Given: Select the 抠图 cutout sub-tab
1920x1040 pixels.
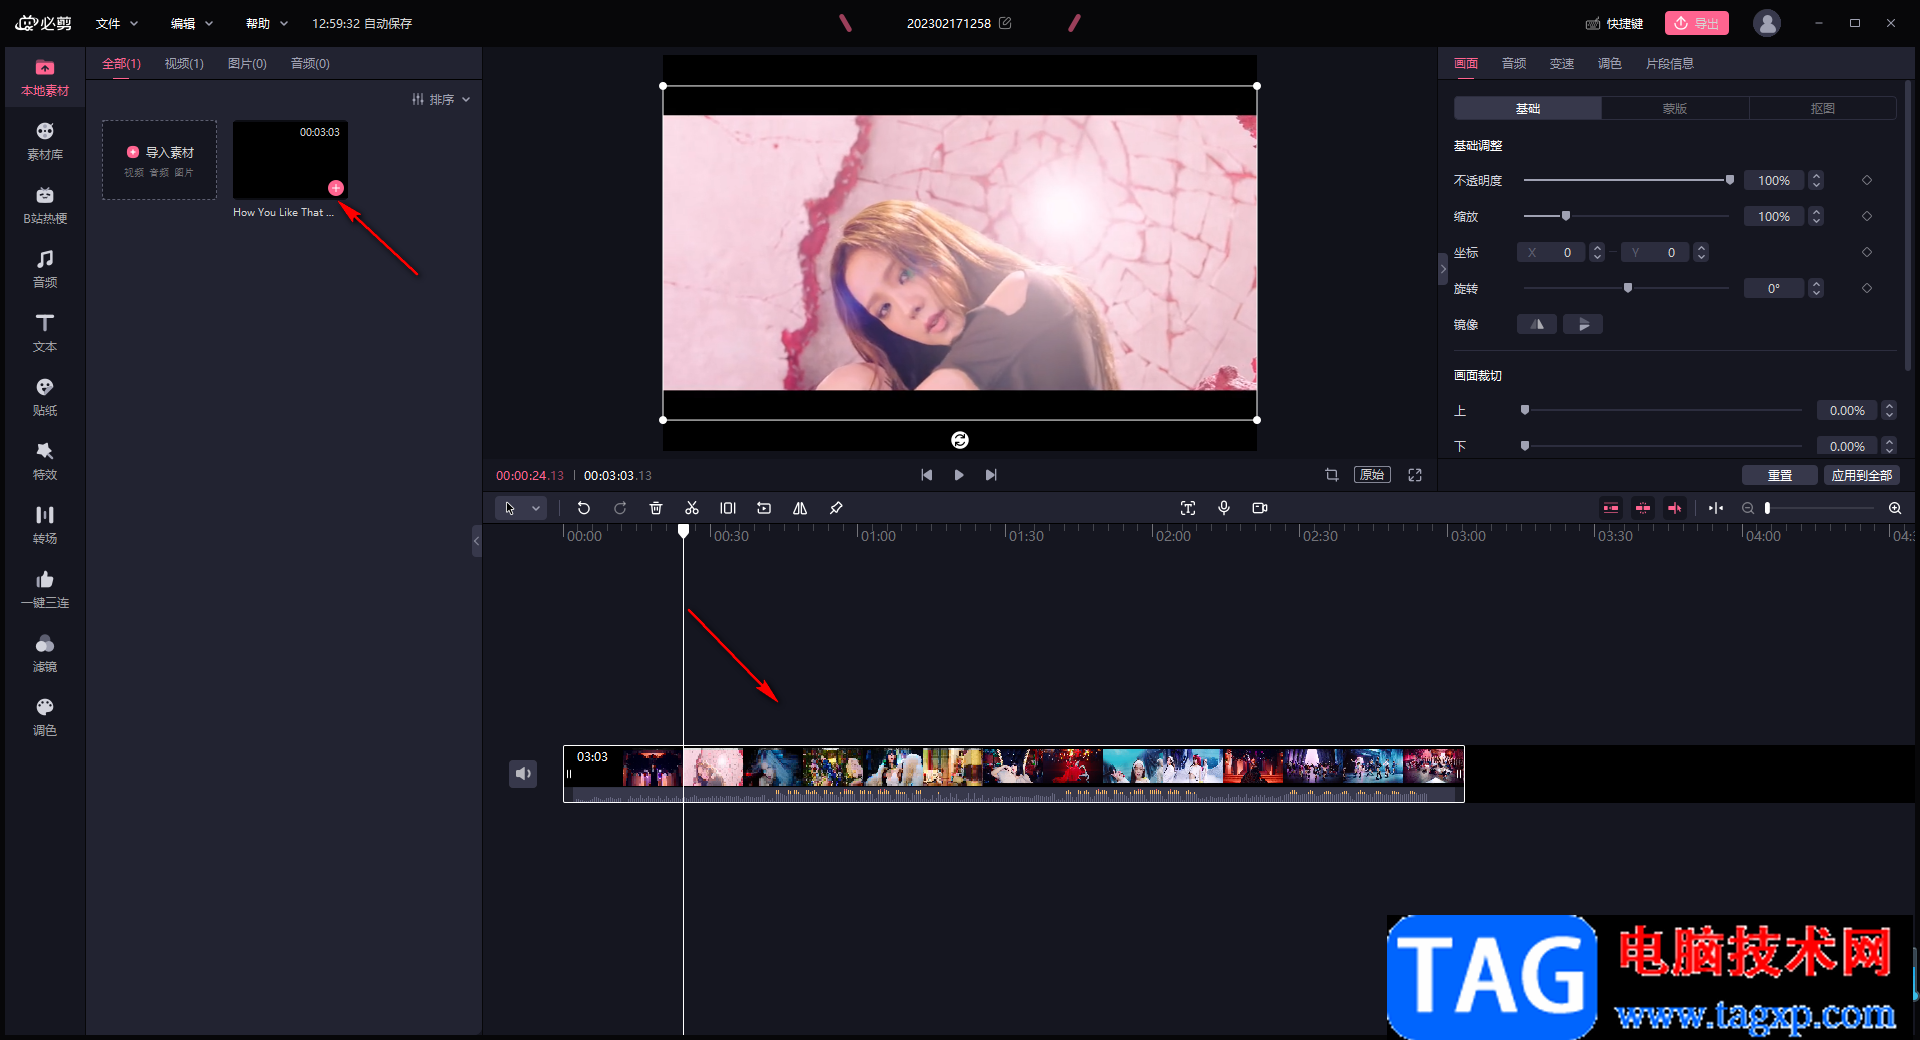Looking at the screenshot, I should [x=1823, y=108].
